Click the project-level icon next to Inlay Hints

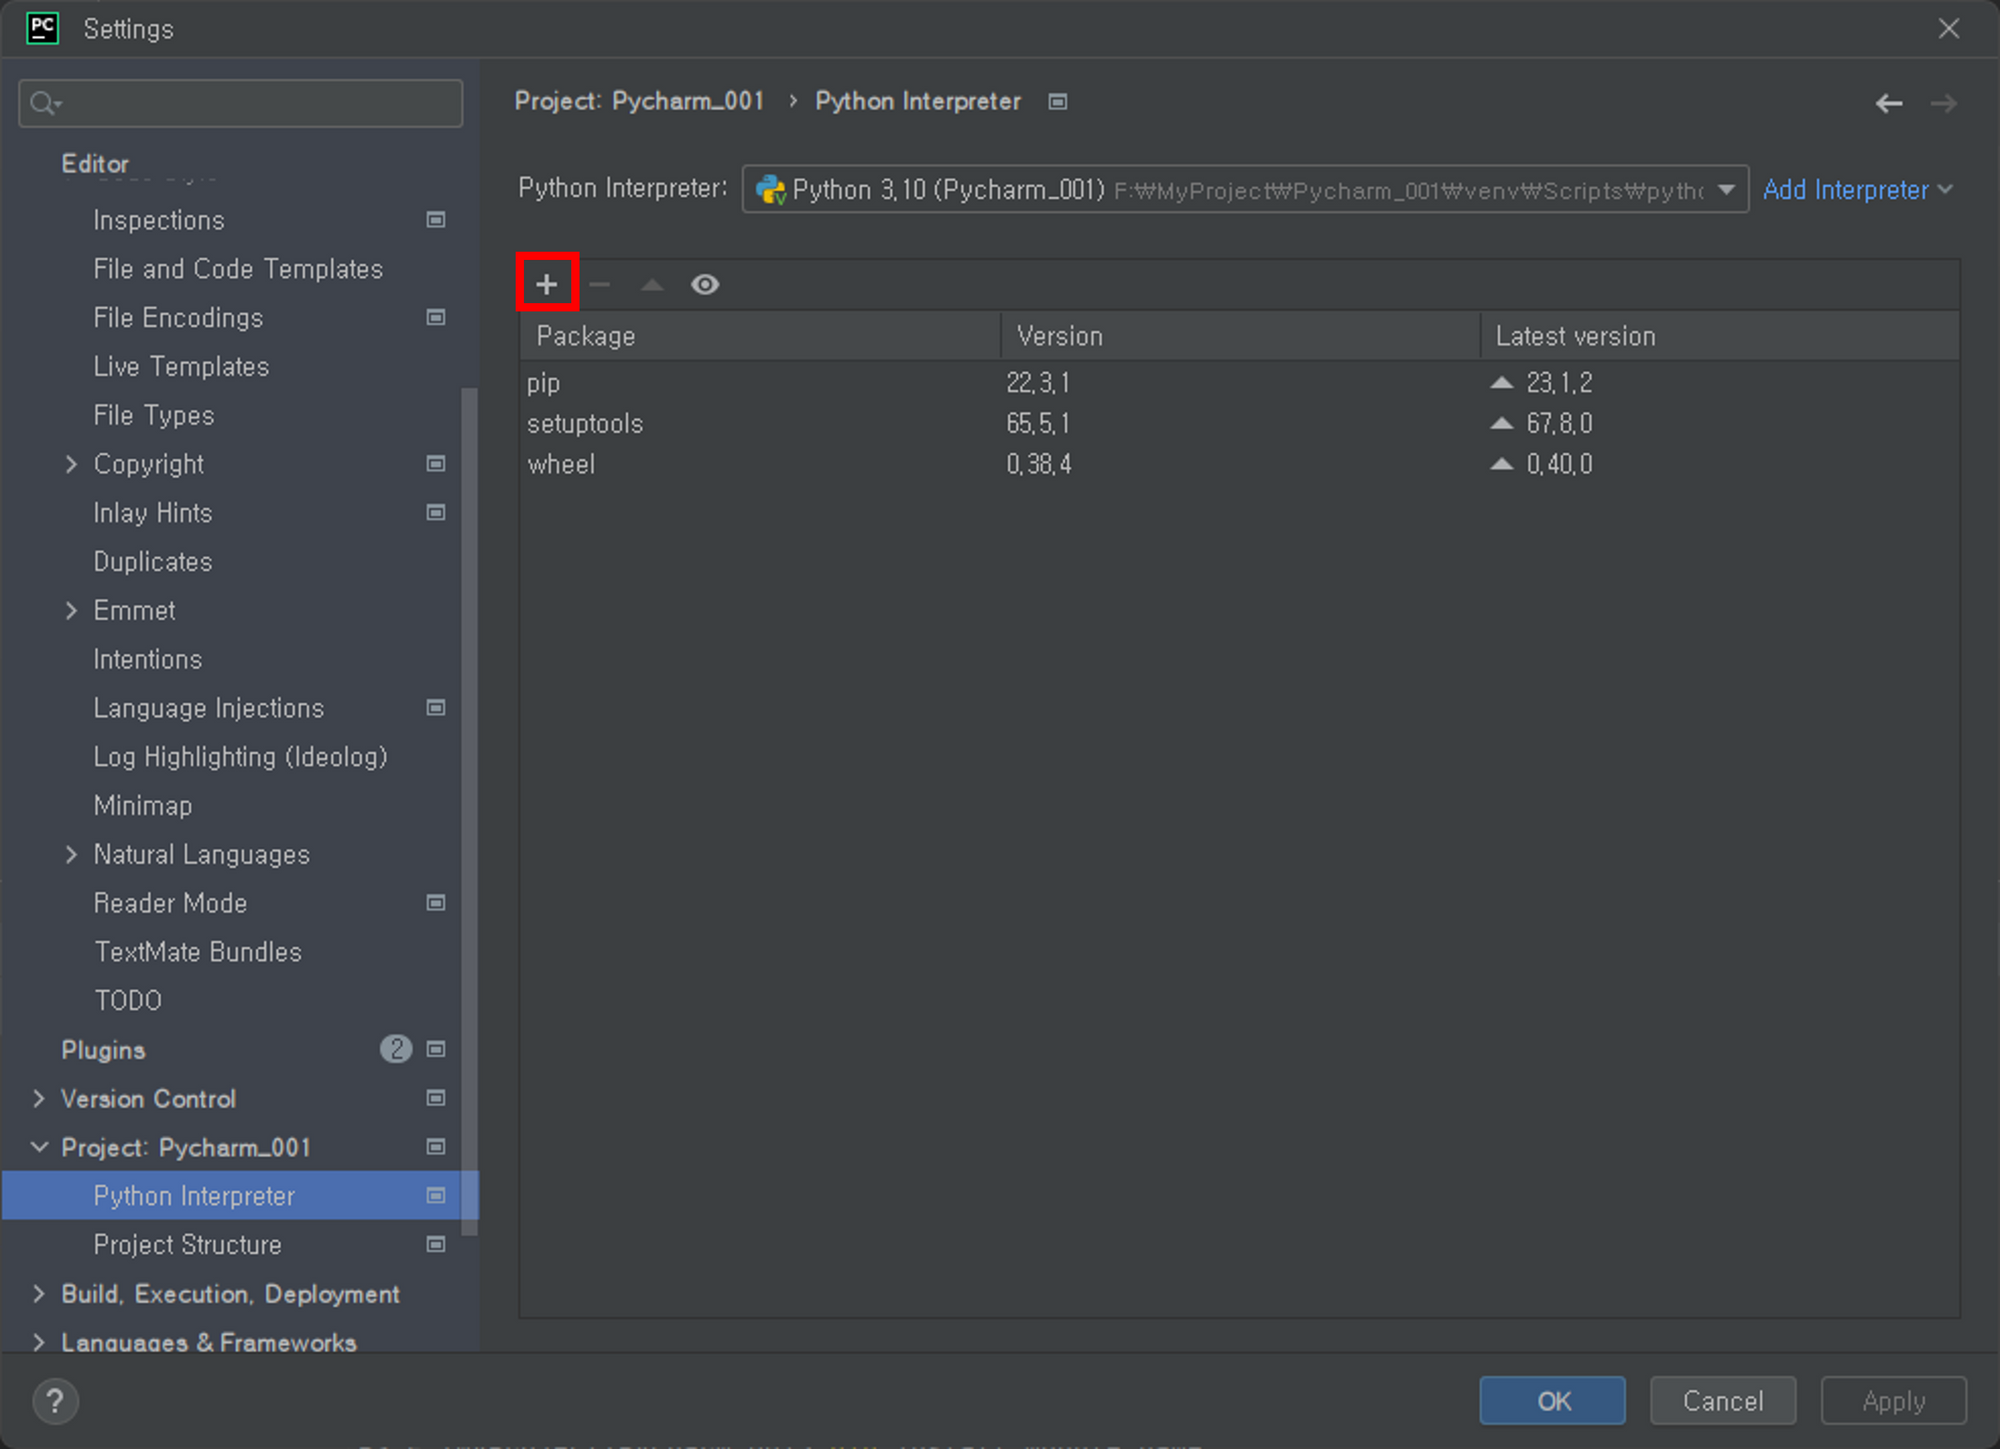point(436,512)
